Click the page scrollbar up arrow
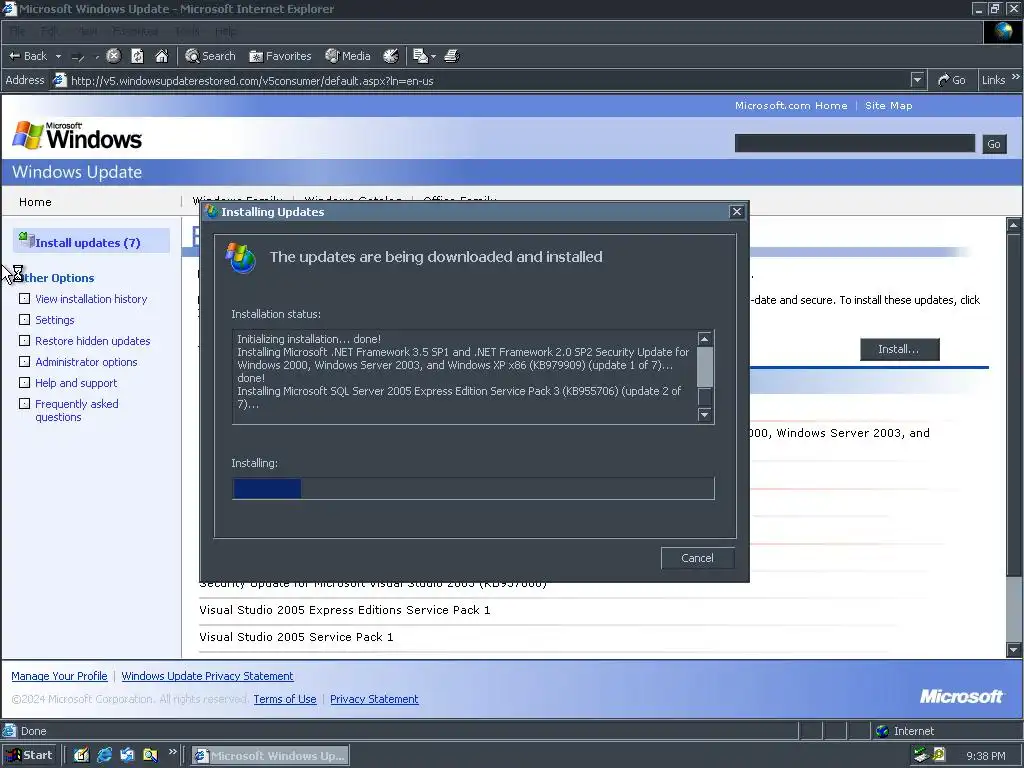 click(x=1014, y=225)
